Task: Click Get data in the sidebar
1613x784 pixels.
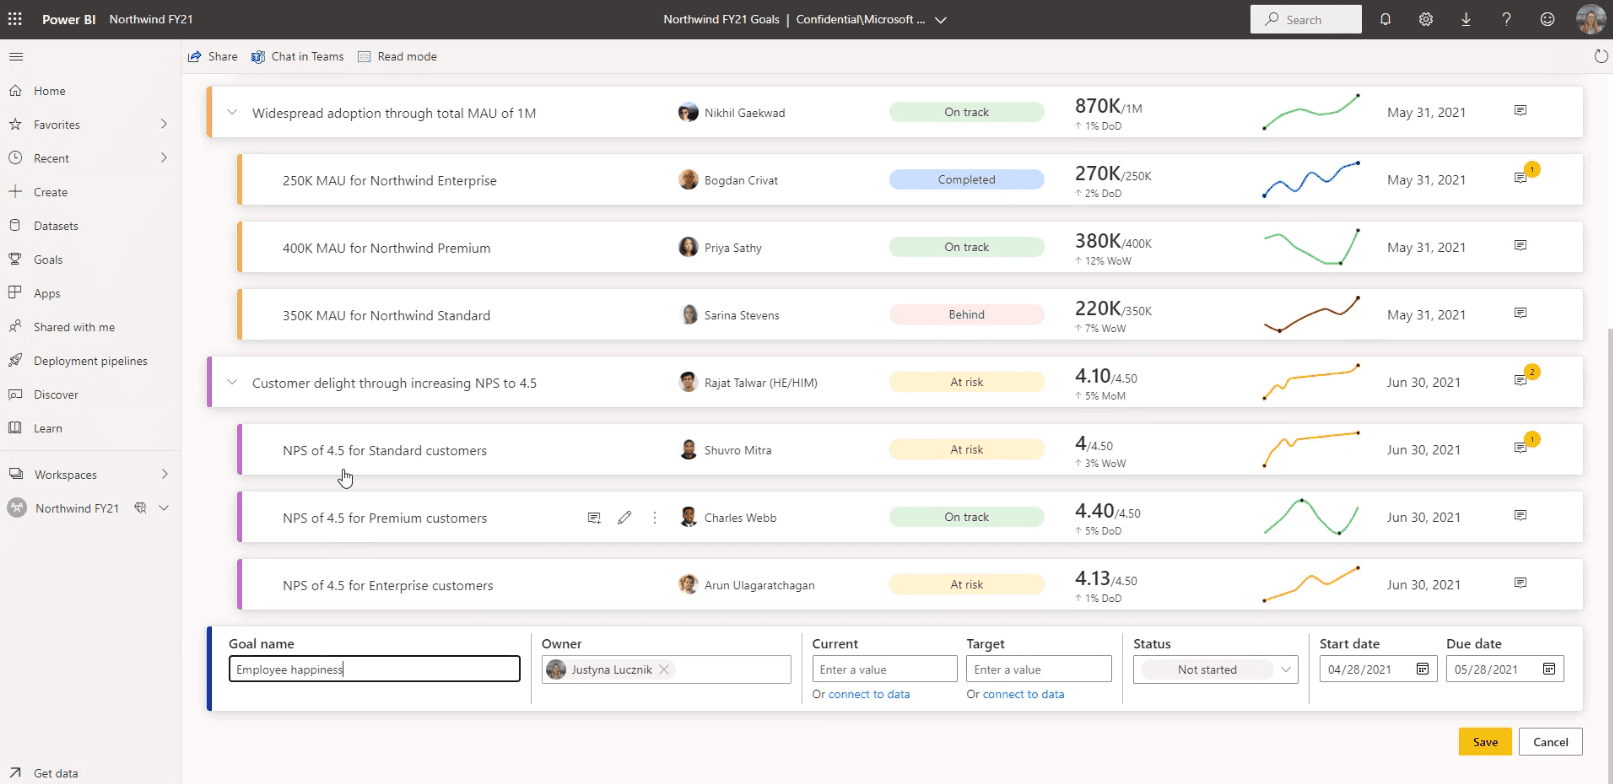Action: point(56,773)
